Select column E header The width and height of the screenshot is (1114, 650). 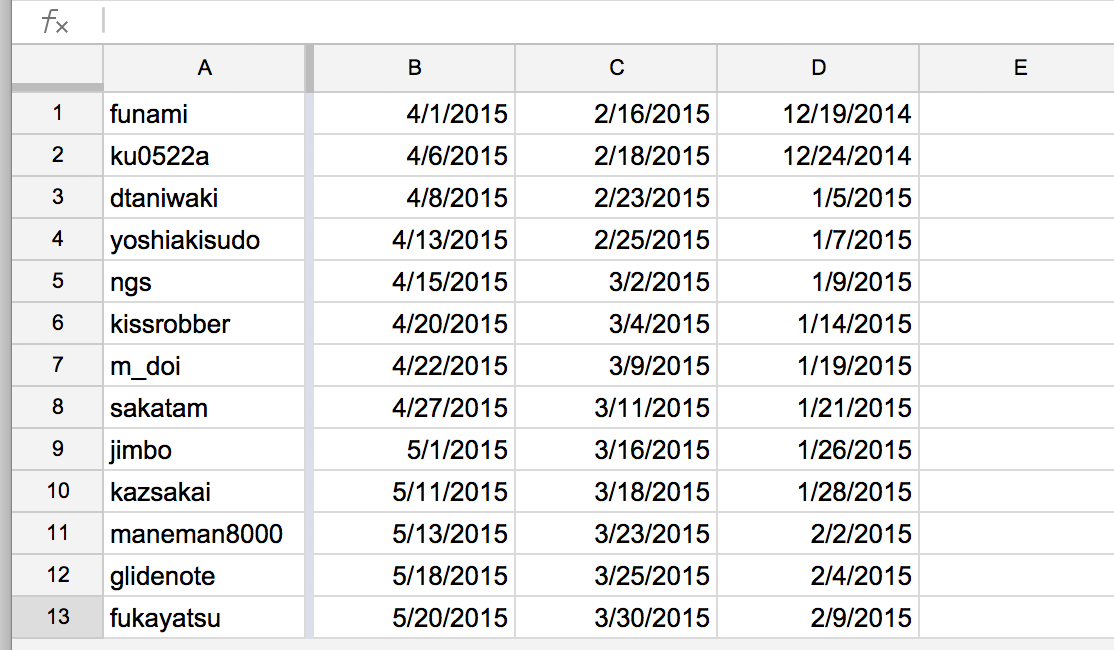pos(1019,68)
